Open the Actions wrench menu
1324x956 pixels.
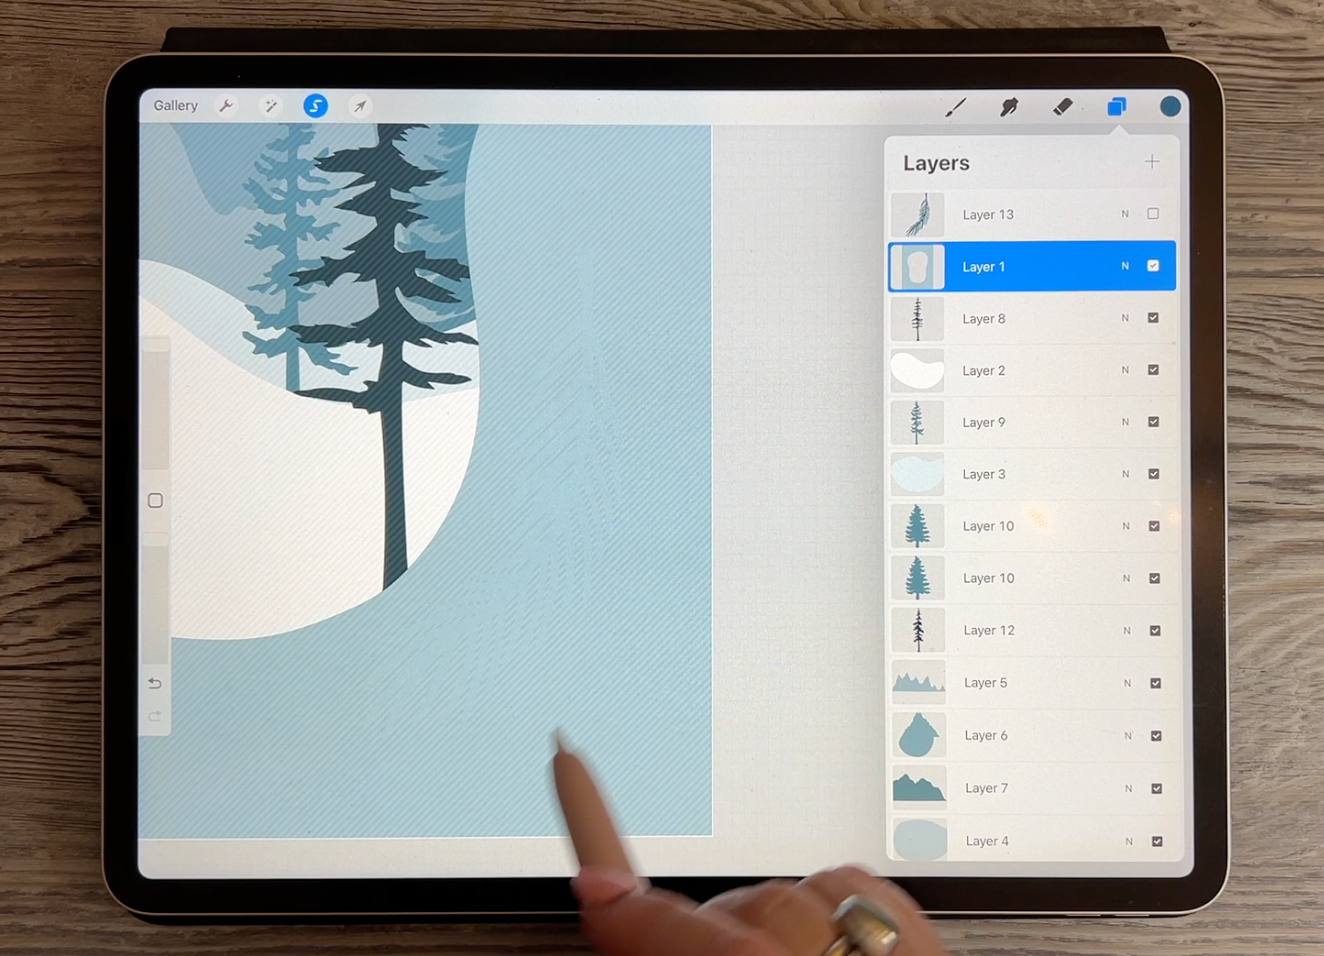pyautogui.click(x=227, y=106)
